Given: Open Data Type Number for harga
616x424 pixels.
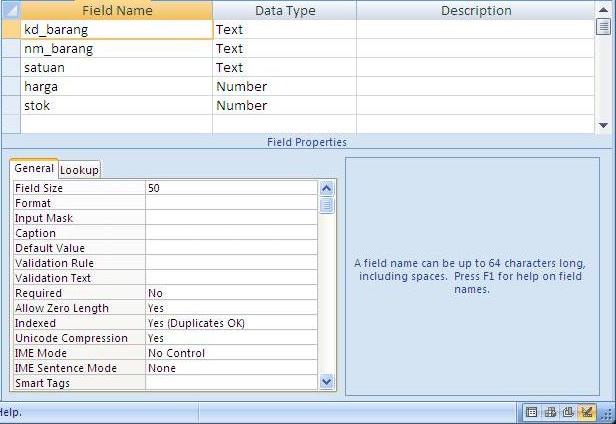Looking at the screenshot, I should [x=285, y=86].
